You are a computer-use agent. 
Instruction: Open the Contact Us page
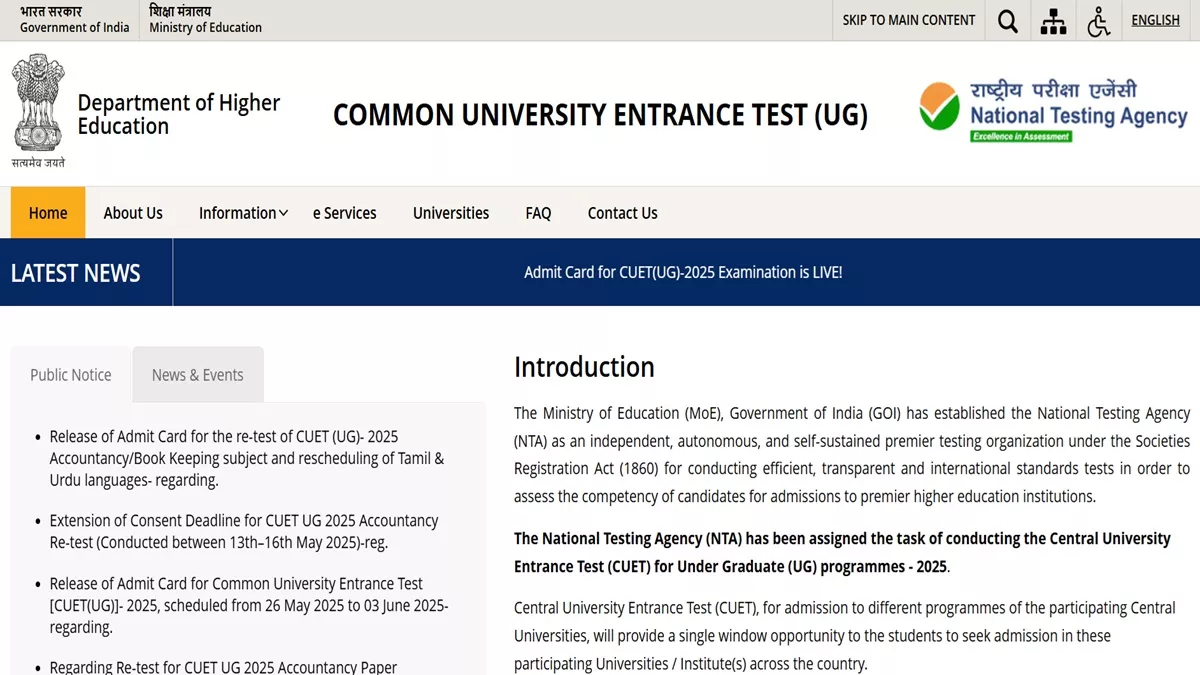pos(622,213)
